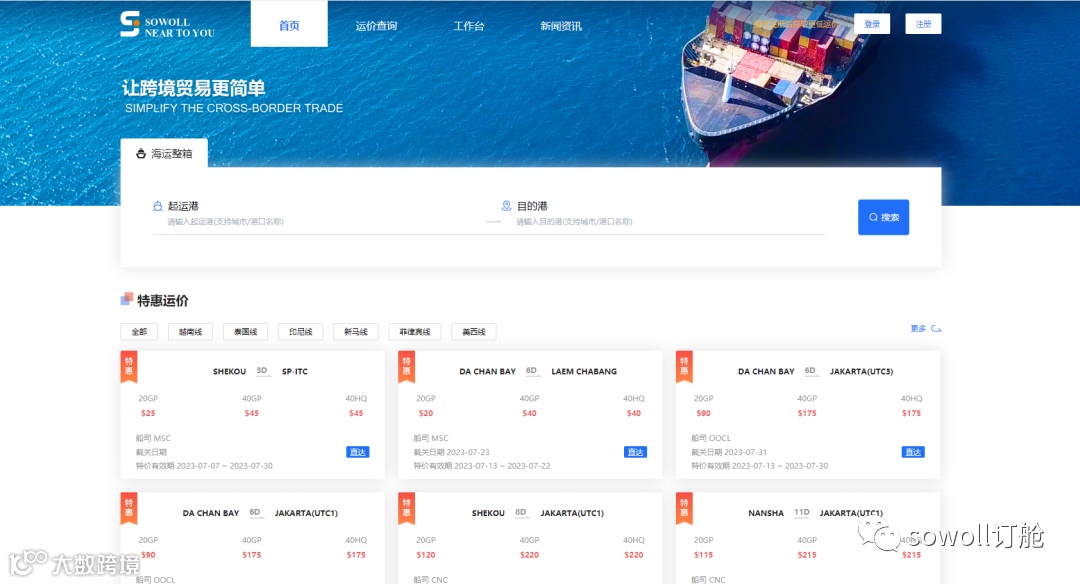Click 特惠 ribbon on NANSHA card
This screenshot has width=1080, height=584.
(x=684, y=508)
